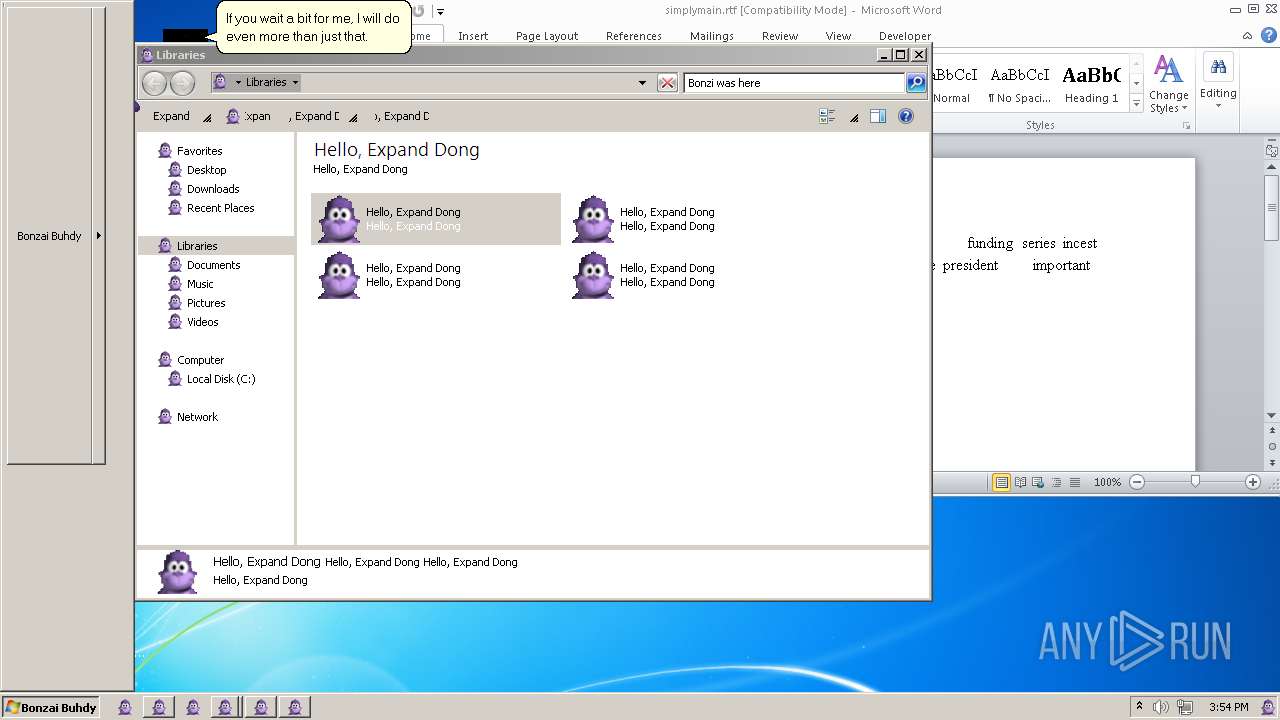Click the Zoom Out minus button in Word
This screenshot has width=1280, height=720.
click(1137, 482)
